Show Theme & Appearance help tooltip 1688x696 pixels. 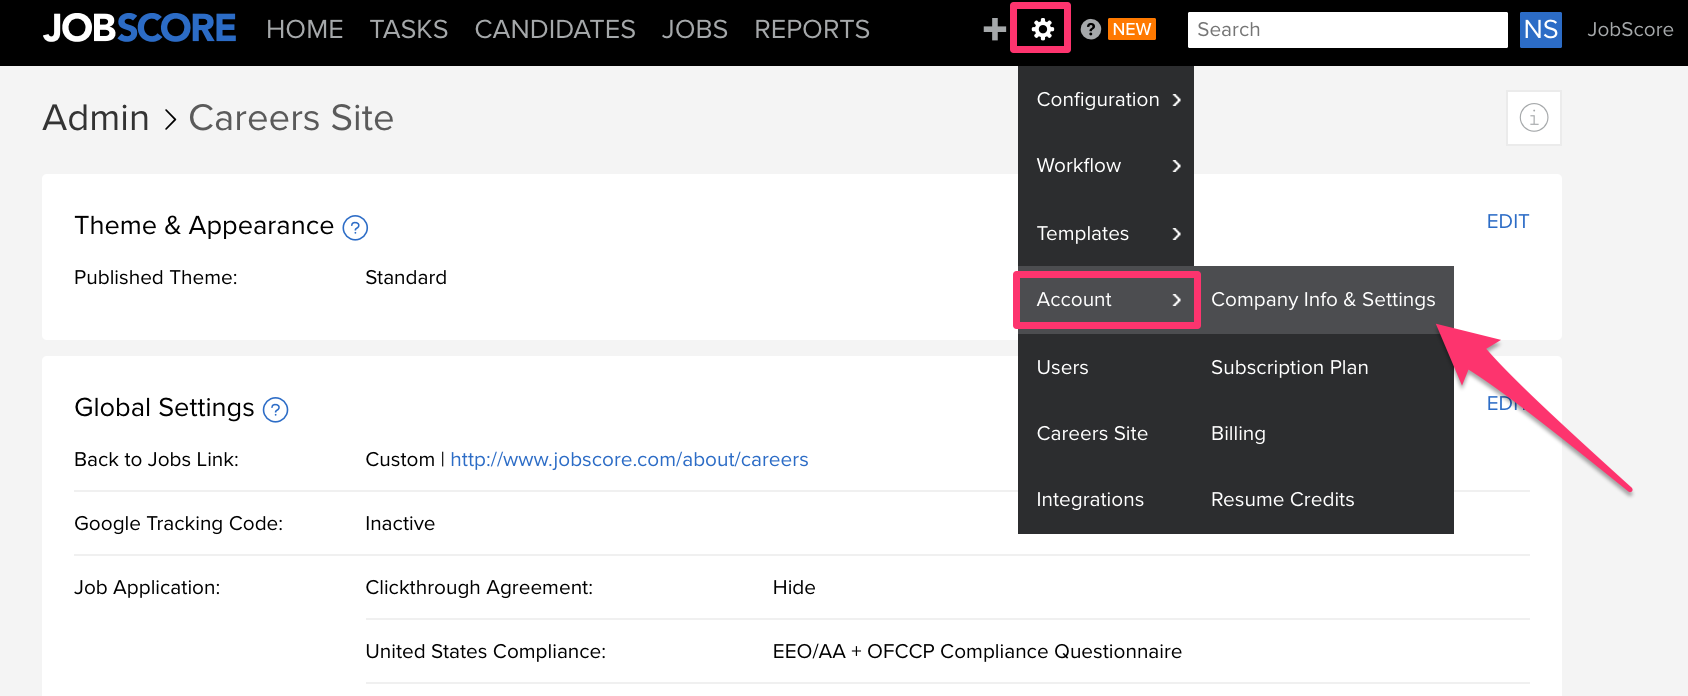tap(355, 228)
